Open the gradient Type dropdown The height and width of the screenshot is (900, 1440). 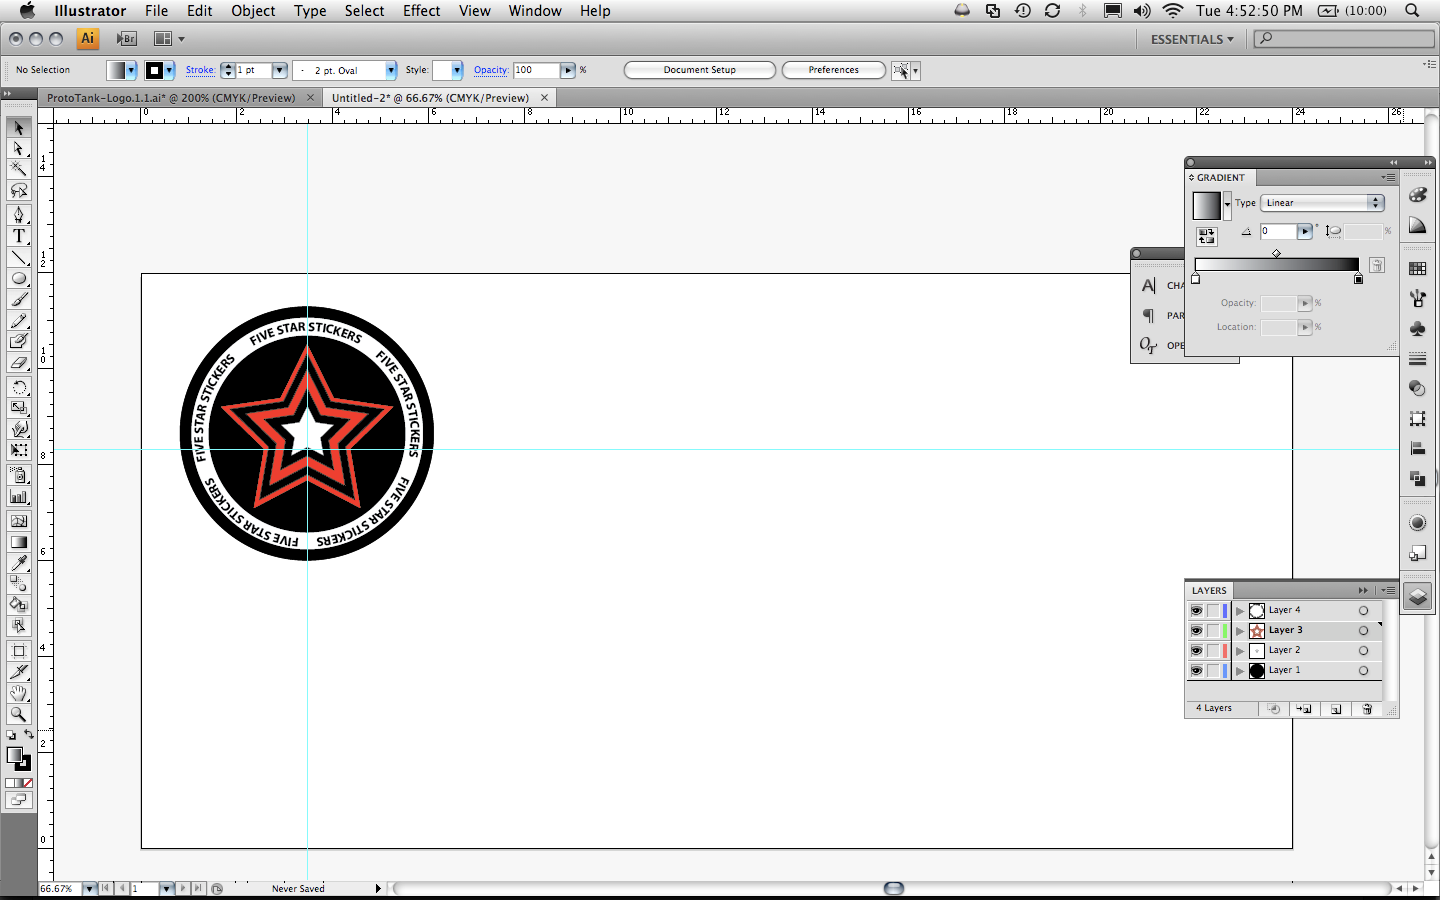pyautogui.click(x=1322, y=202)
